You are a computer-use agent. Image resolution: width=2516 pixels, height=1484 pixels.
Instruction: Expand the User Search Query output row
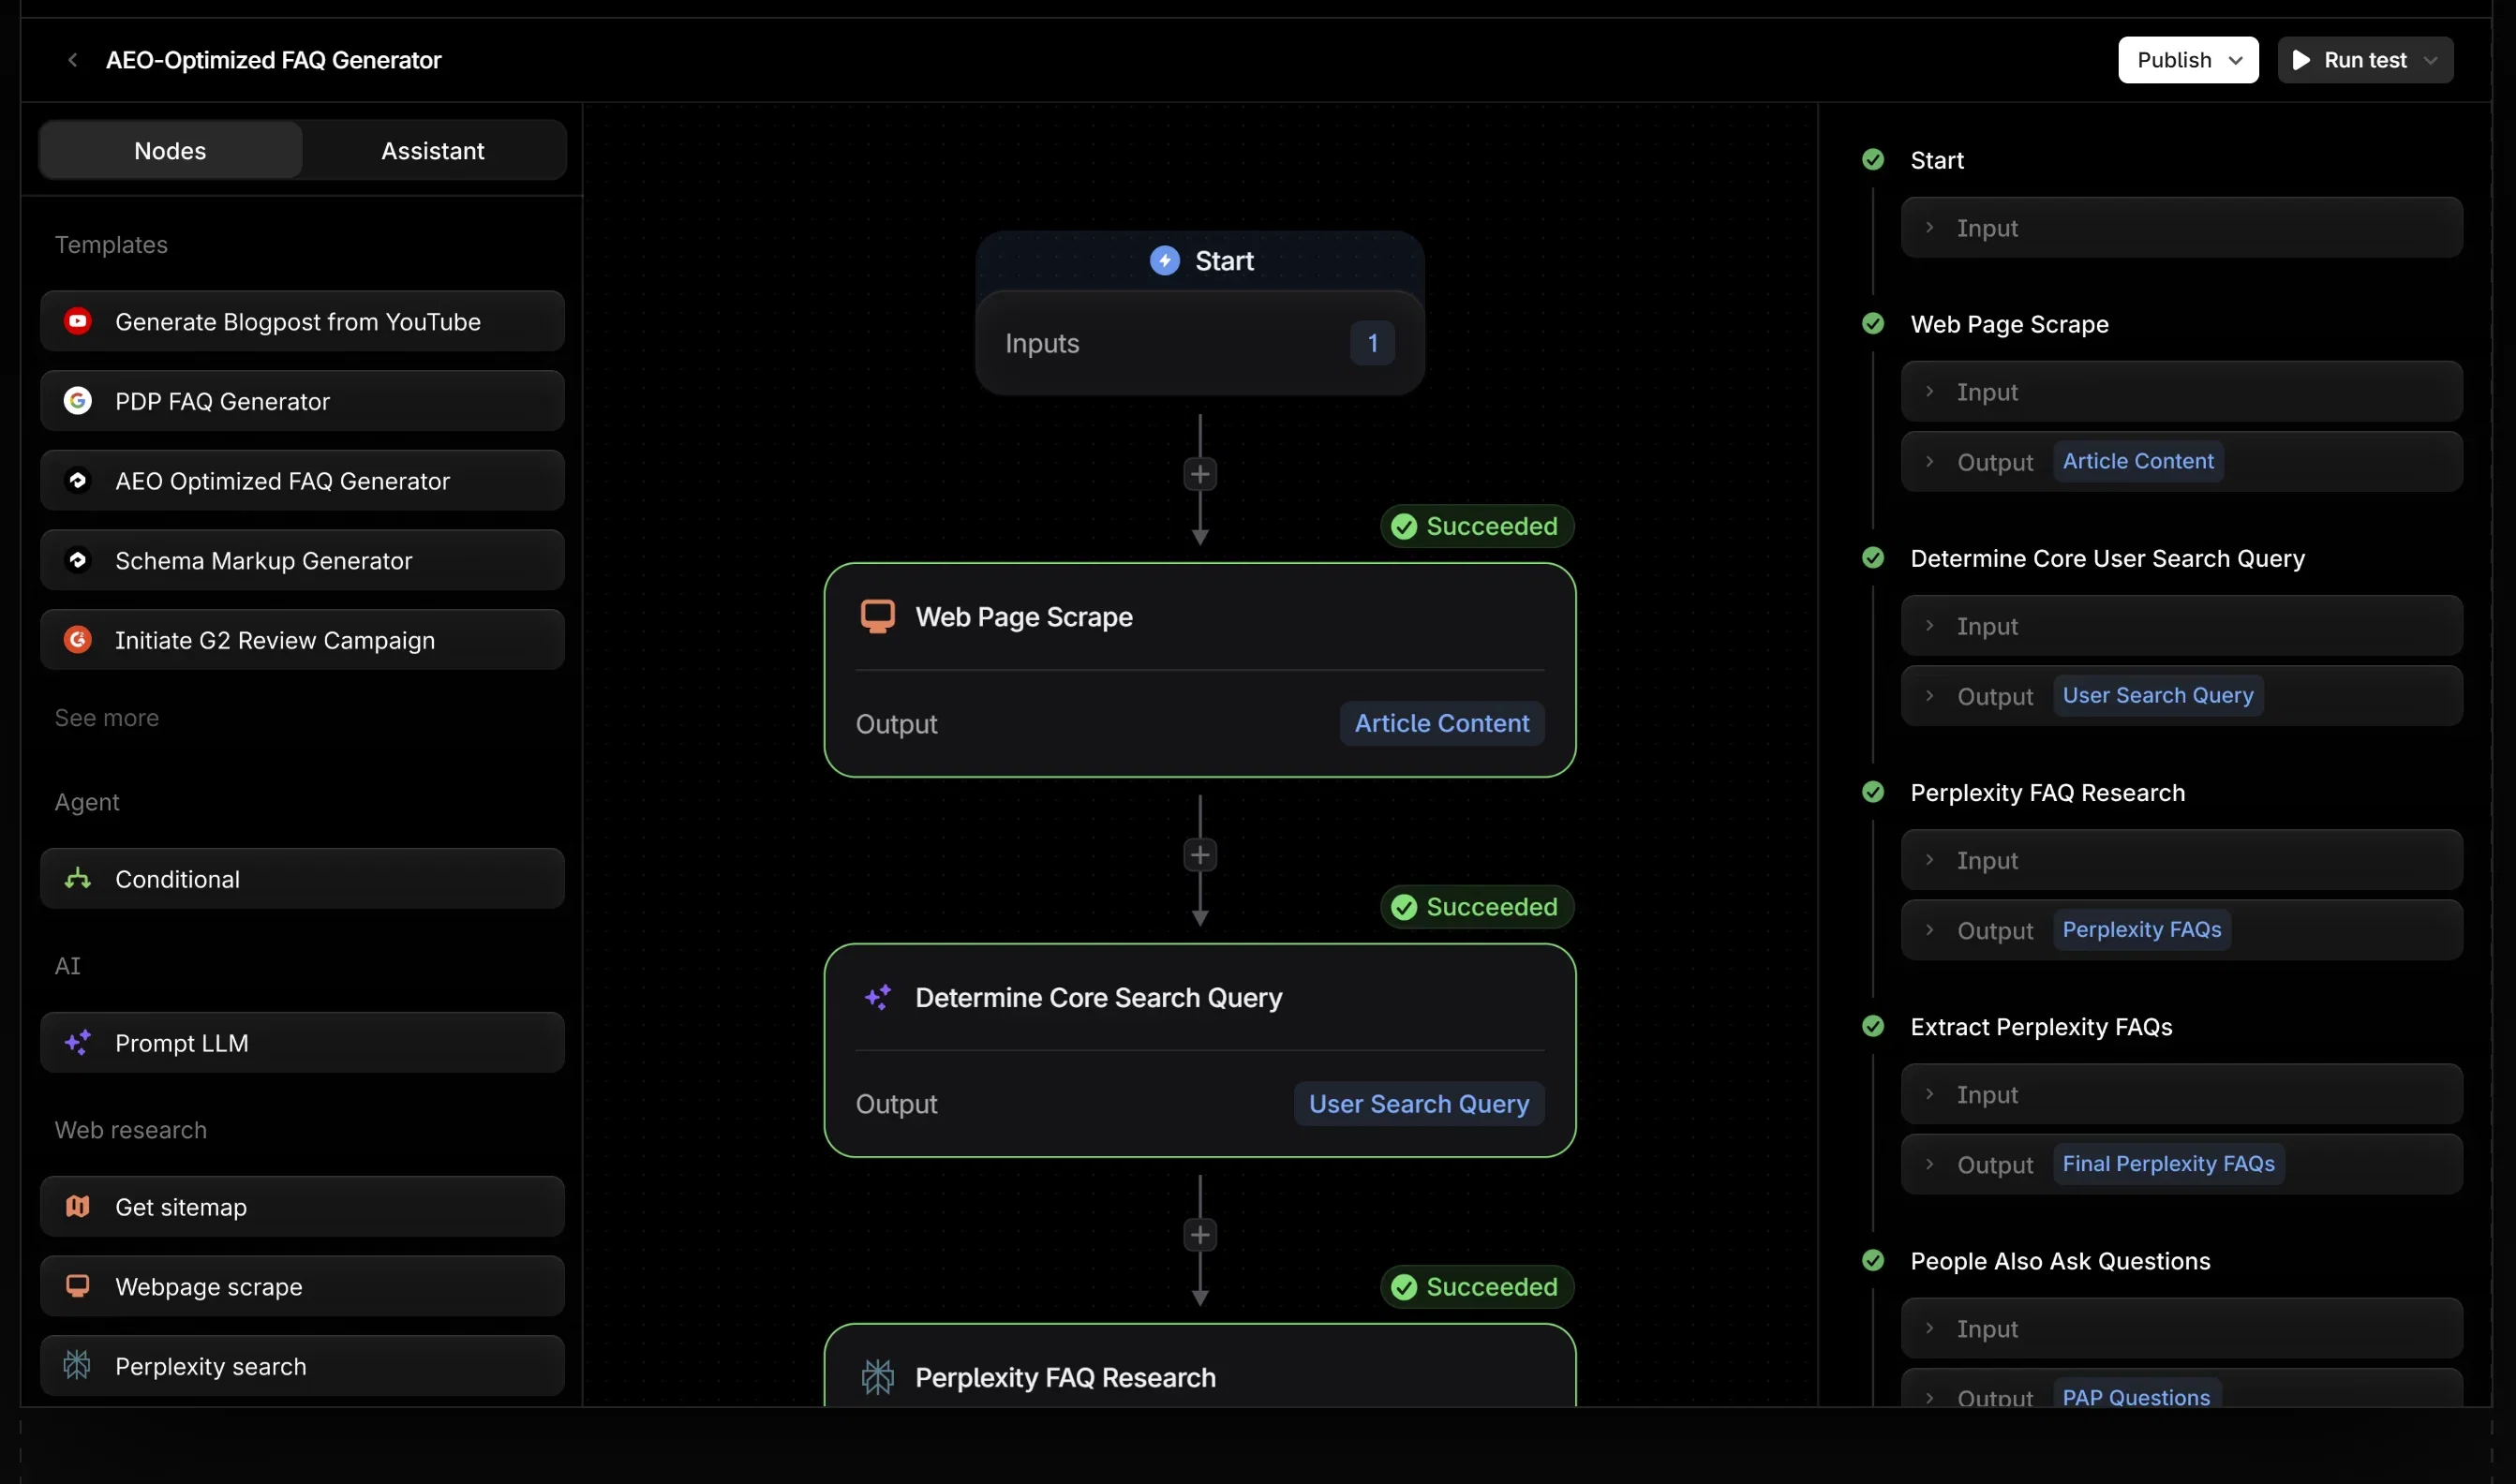tap(2182, 695)
